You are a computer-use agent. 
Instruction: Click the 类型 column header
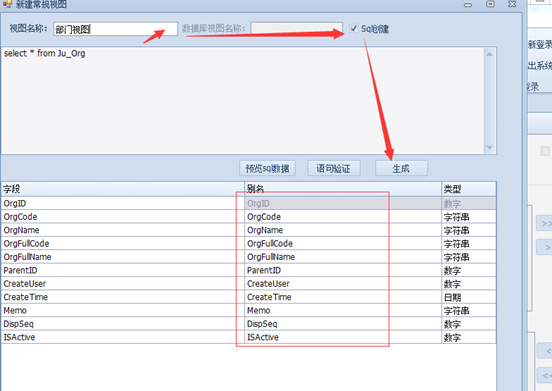[x=469, y=189]
